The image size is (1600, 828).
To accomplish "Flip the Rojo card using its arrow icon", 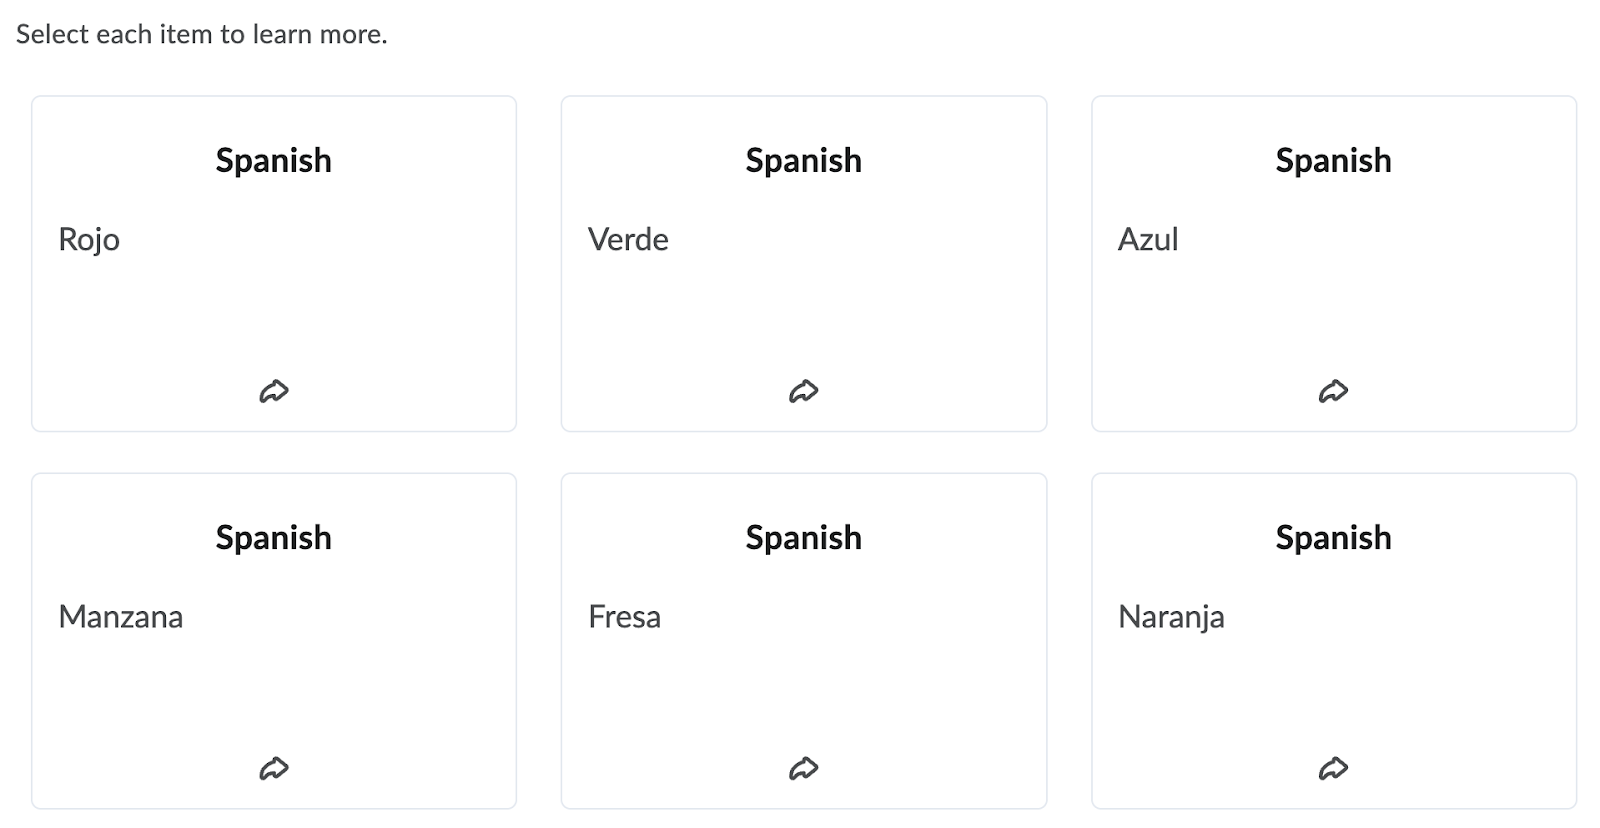I will tap(274, 391).
